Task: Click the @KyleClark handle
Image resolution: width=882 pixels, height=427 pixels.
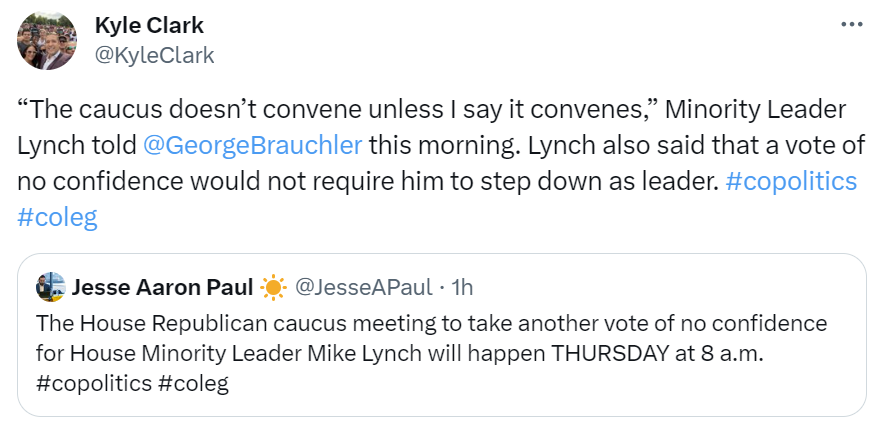Action: (154, 55)
